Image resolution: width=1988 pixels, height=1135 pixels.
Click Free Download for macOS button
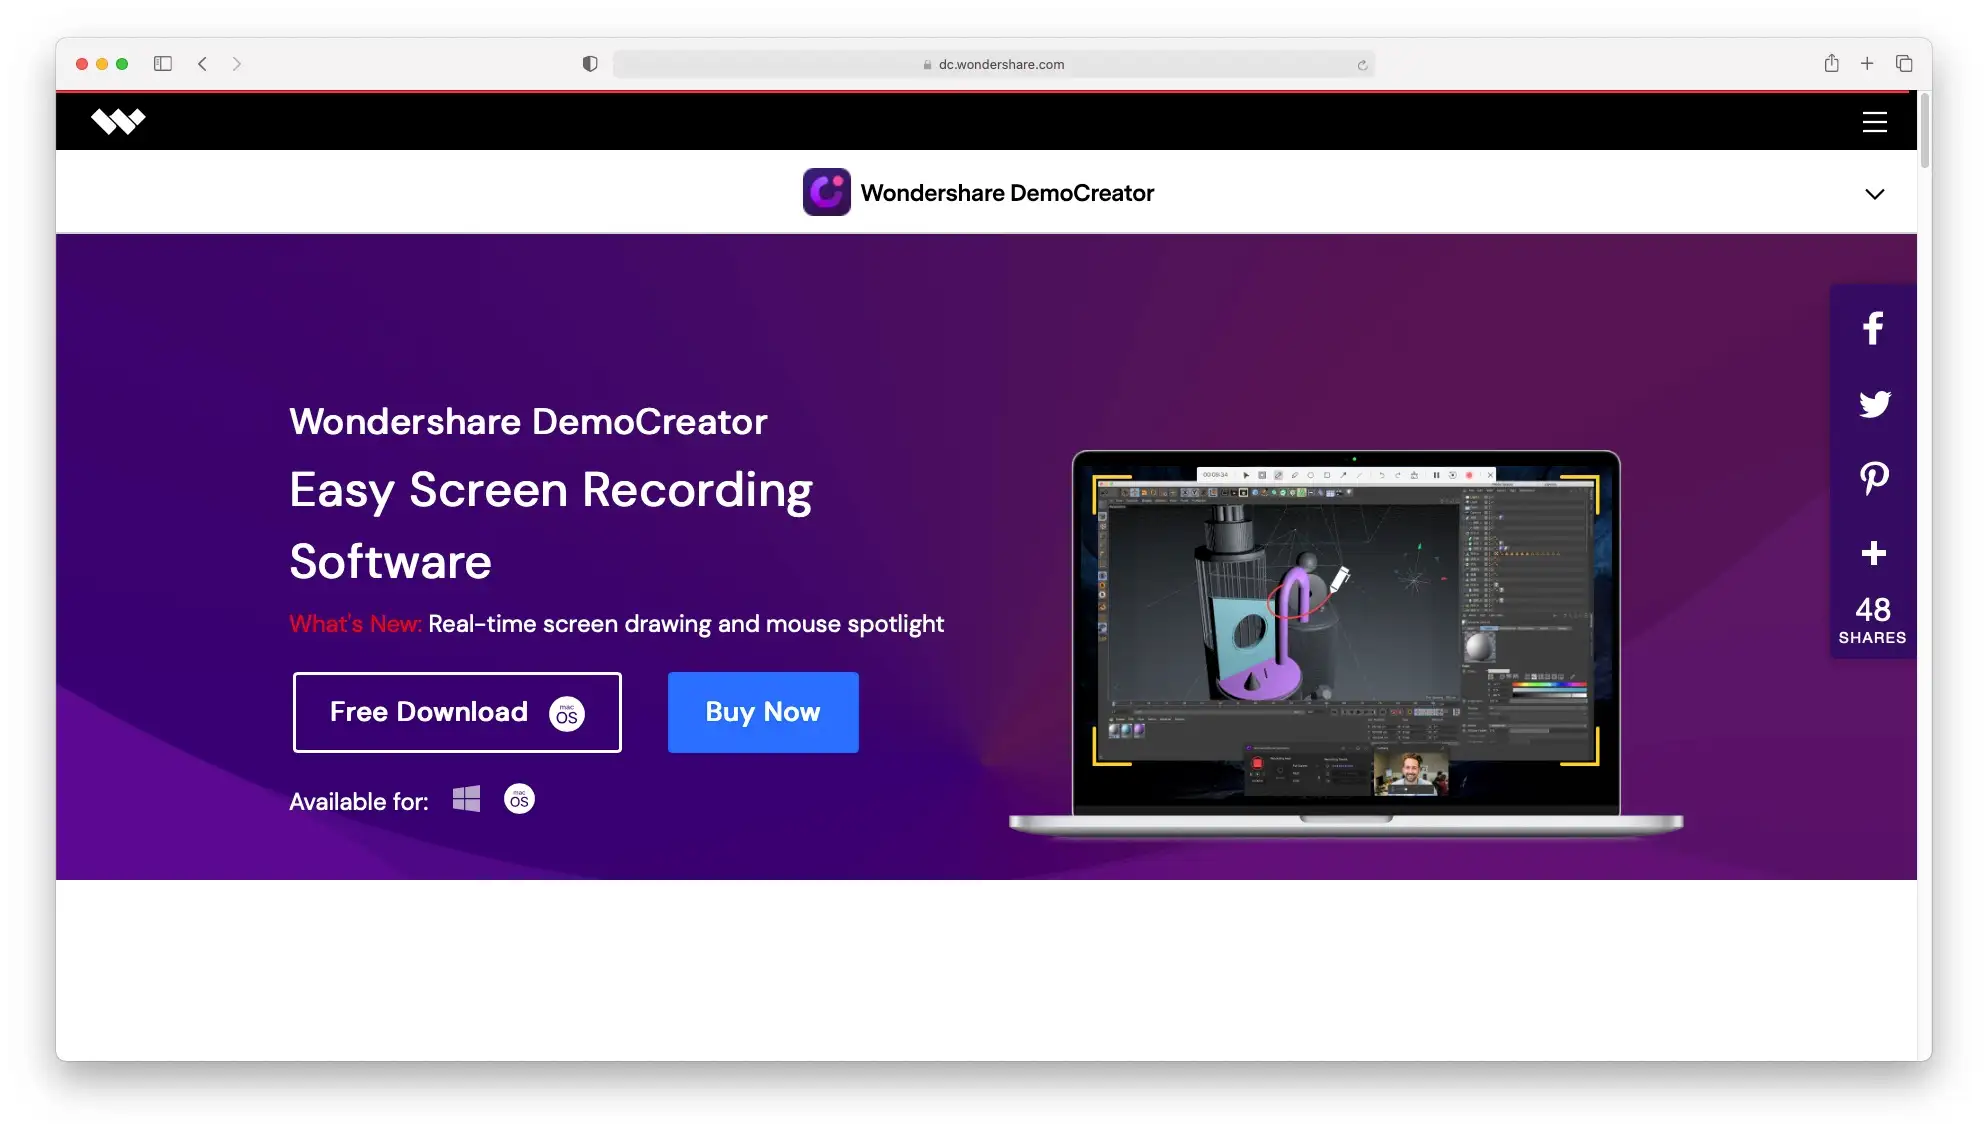point(456,712)
